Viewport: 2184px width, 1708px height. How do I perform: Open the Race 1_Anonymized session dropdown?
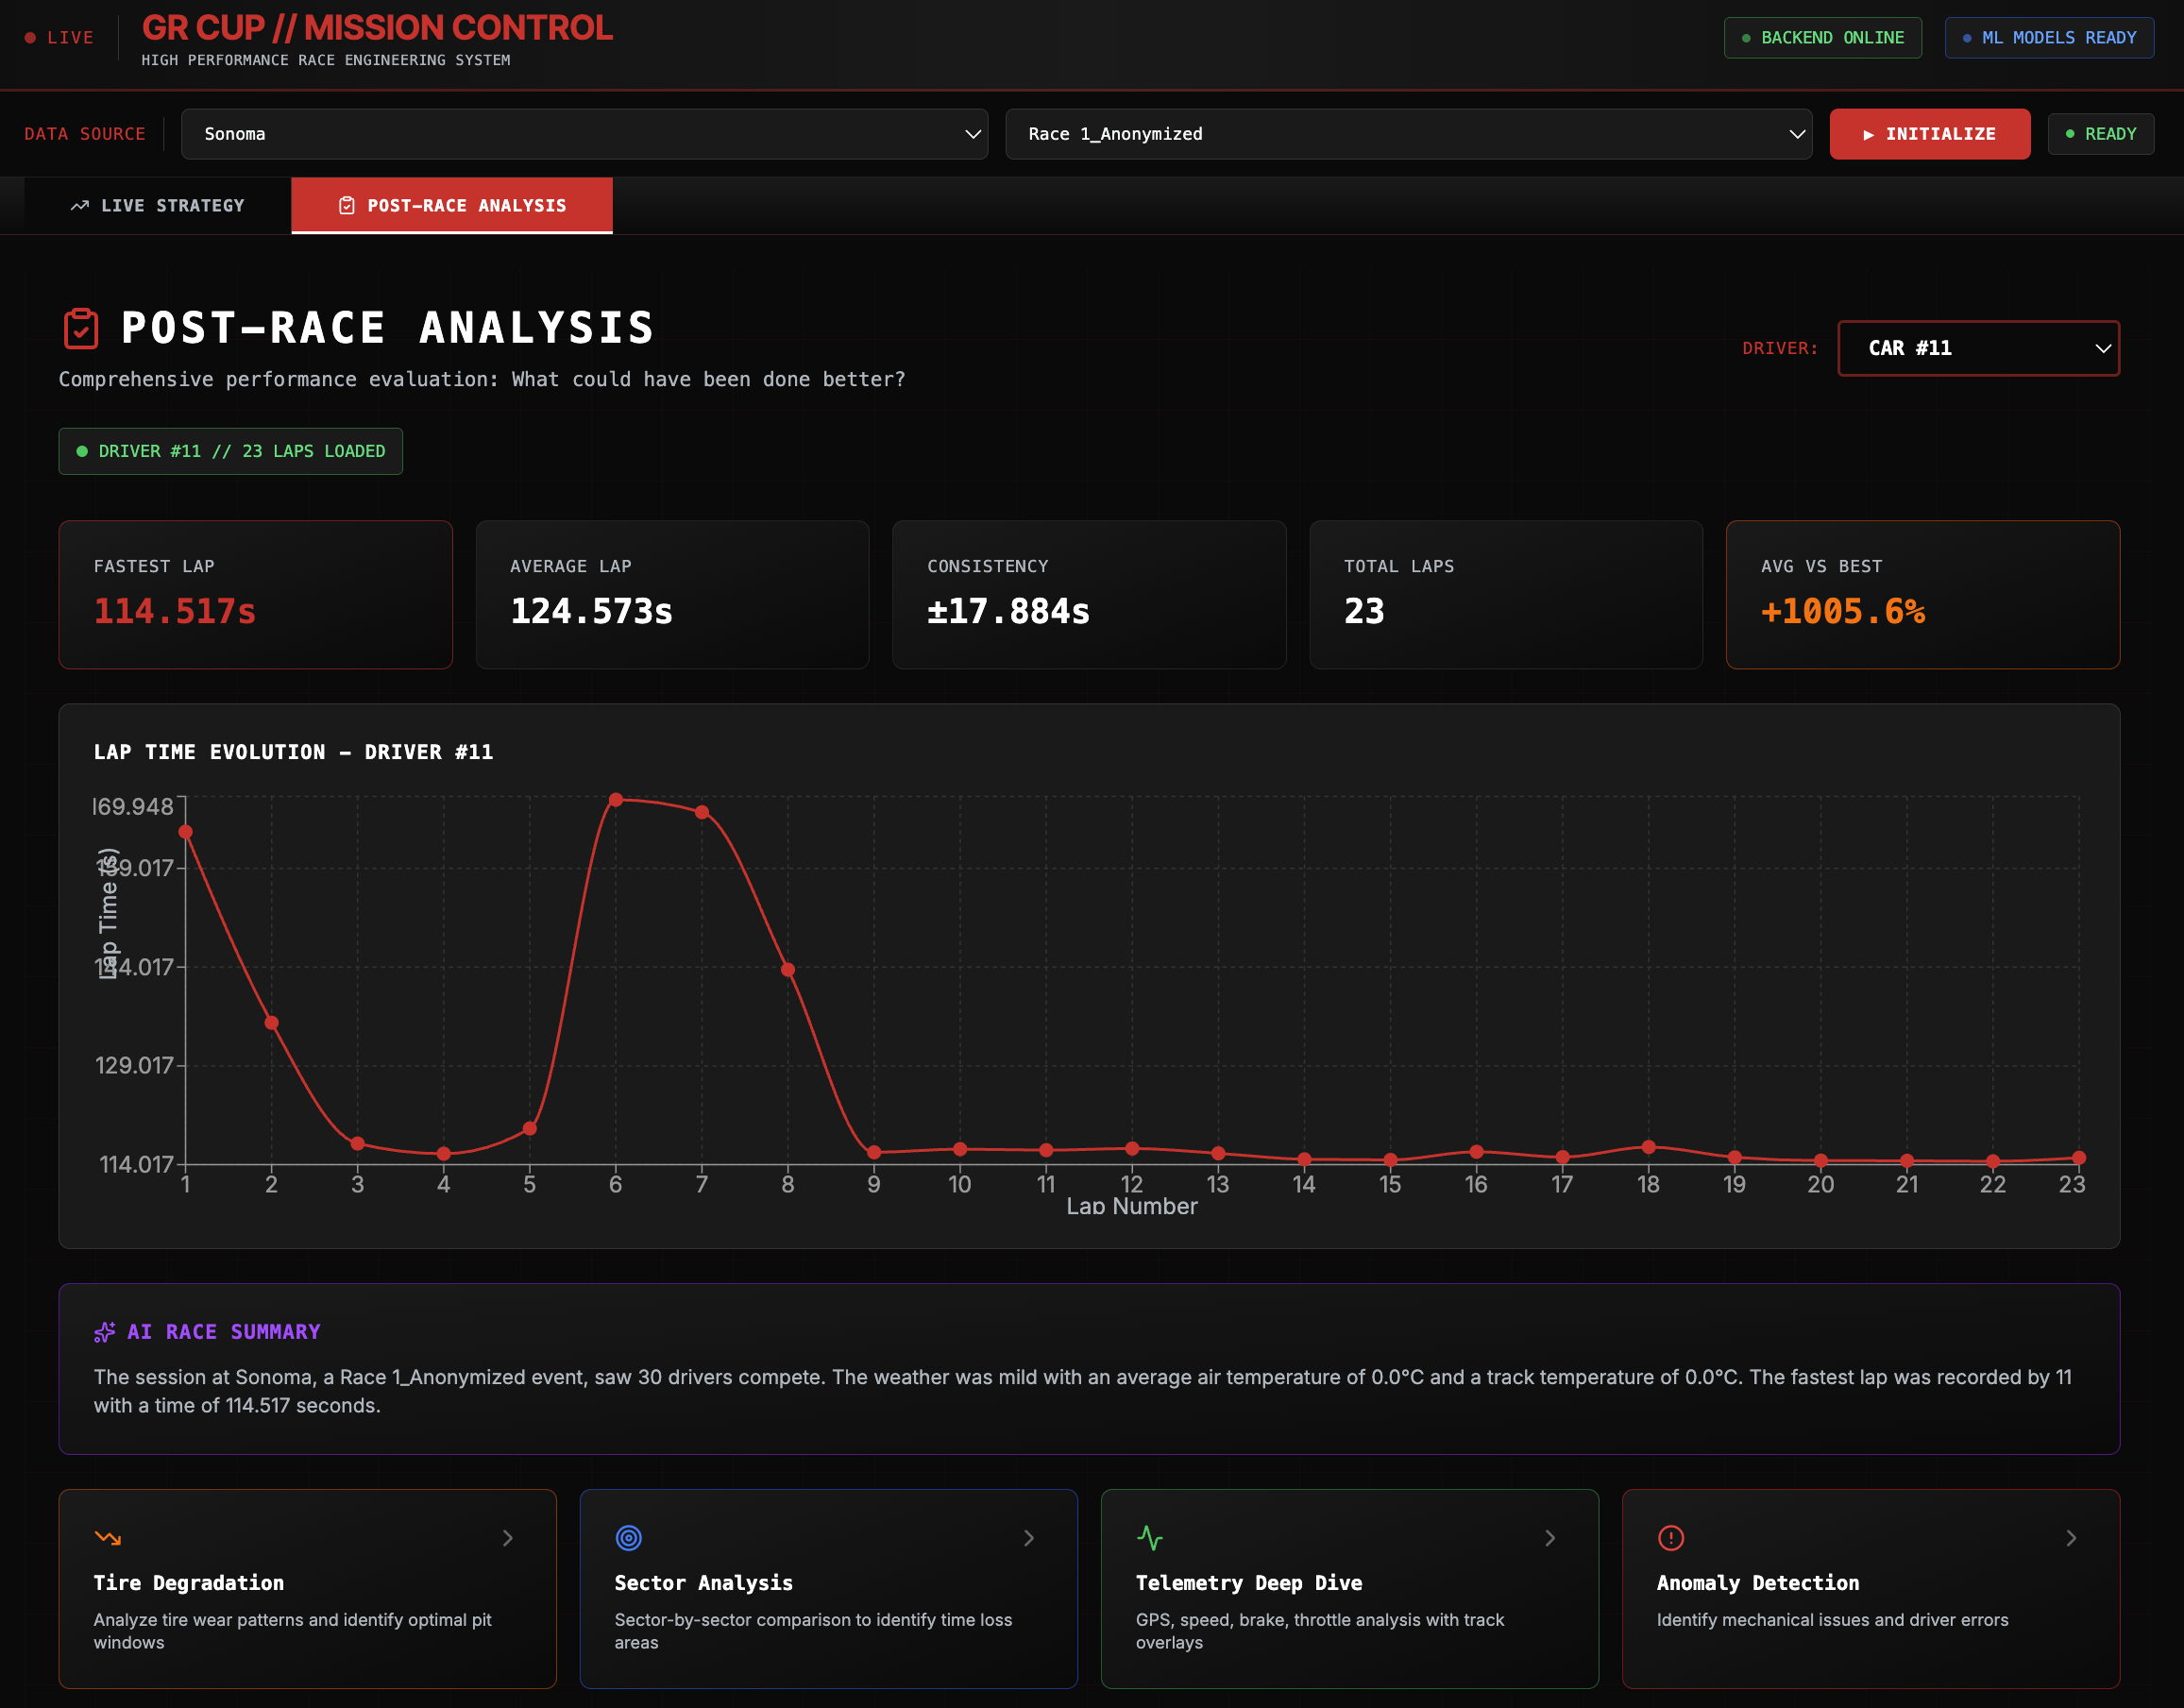click(x=1408, y=134)
